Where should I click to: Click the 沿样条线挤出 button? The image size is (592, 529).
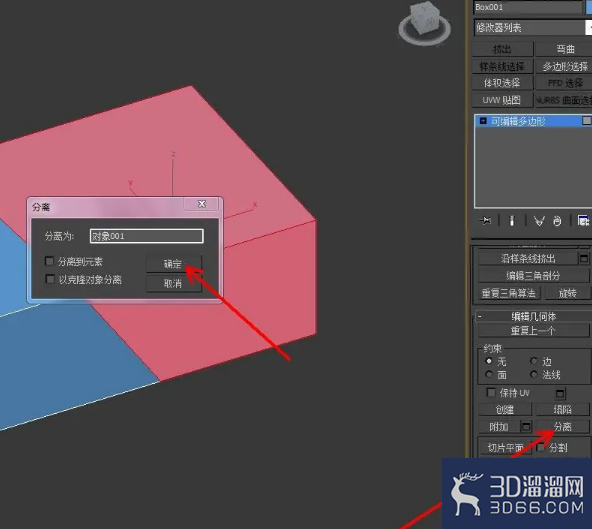pos(528,259)
